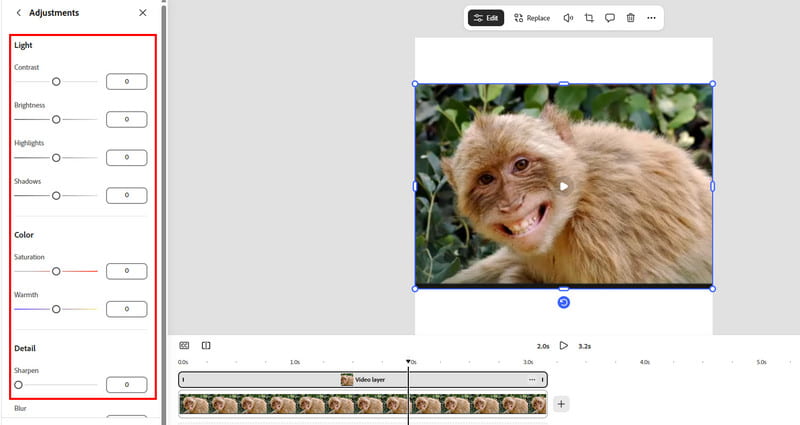Click the timeline playhead marker
800x425 pixels.
[x=408, y=362]
